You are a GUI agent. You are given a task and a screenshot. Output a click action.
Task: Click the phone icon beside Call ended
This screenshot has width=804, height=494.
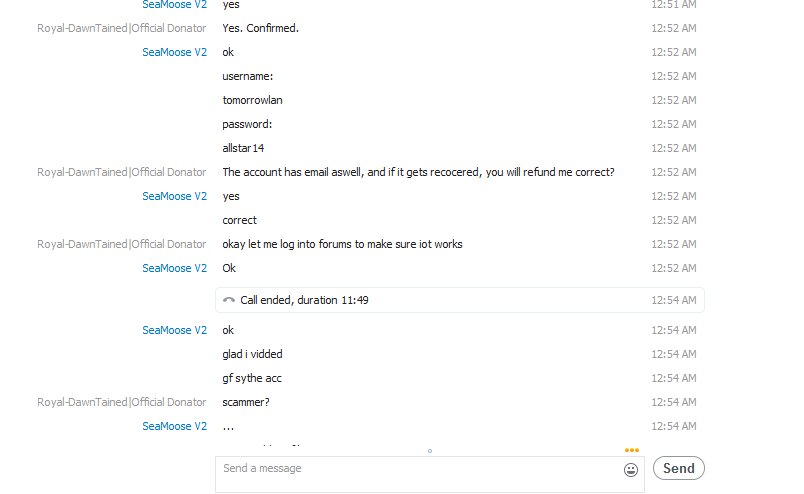(229, 300)
